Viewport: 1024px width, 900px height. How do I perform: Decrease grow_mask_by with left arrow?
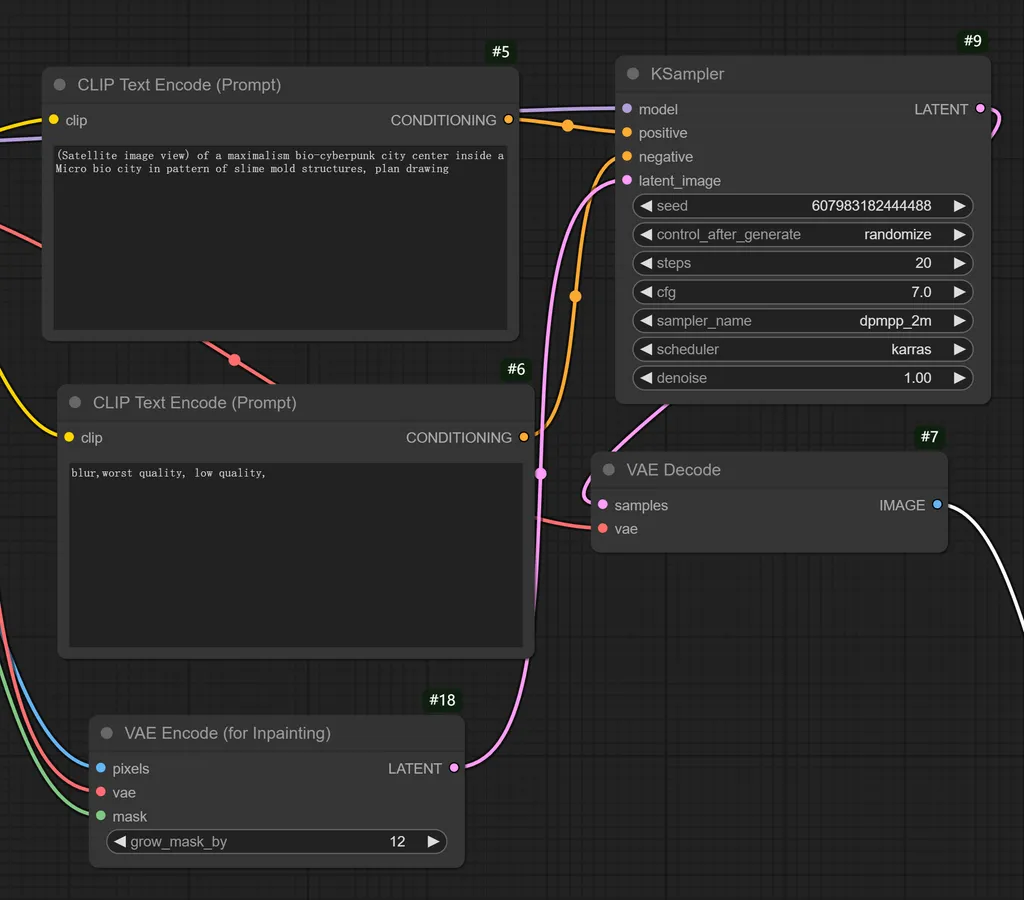(x=120, y=842)
